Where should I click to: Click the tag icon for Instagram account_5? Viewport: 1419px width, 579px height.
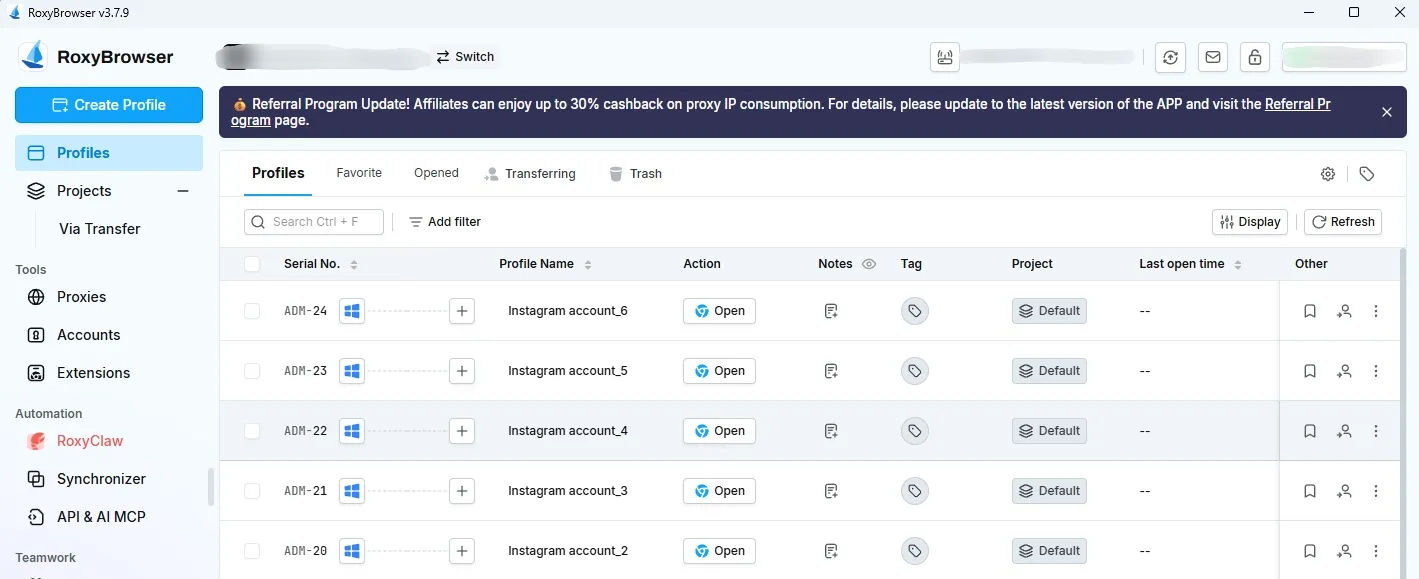(914, 371)
